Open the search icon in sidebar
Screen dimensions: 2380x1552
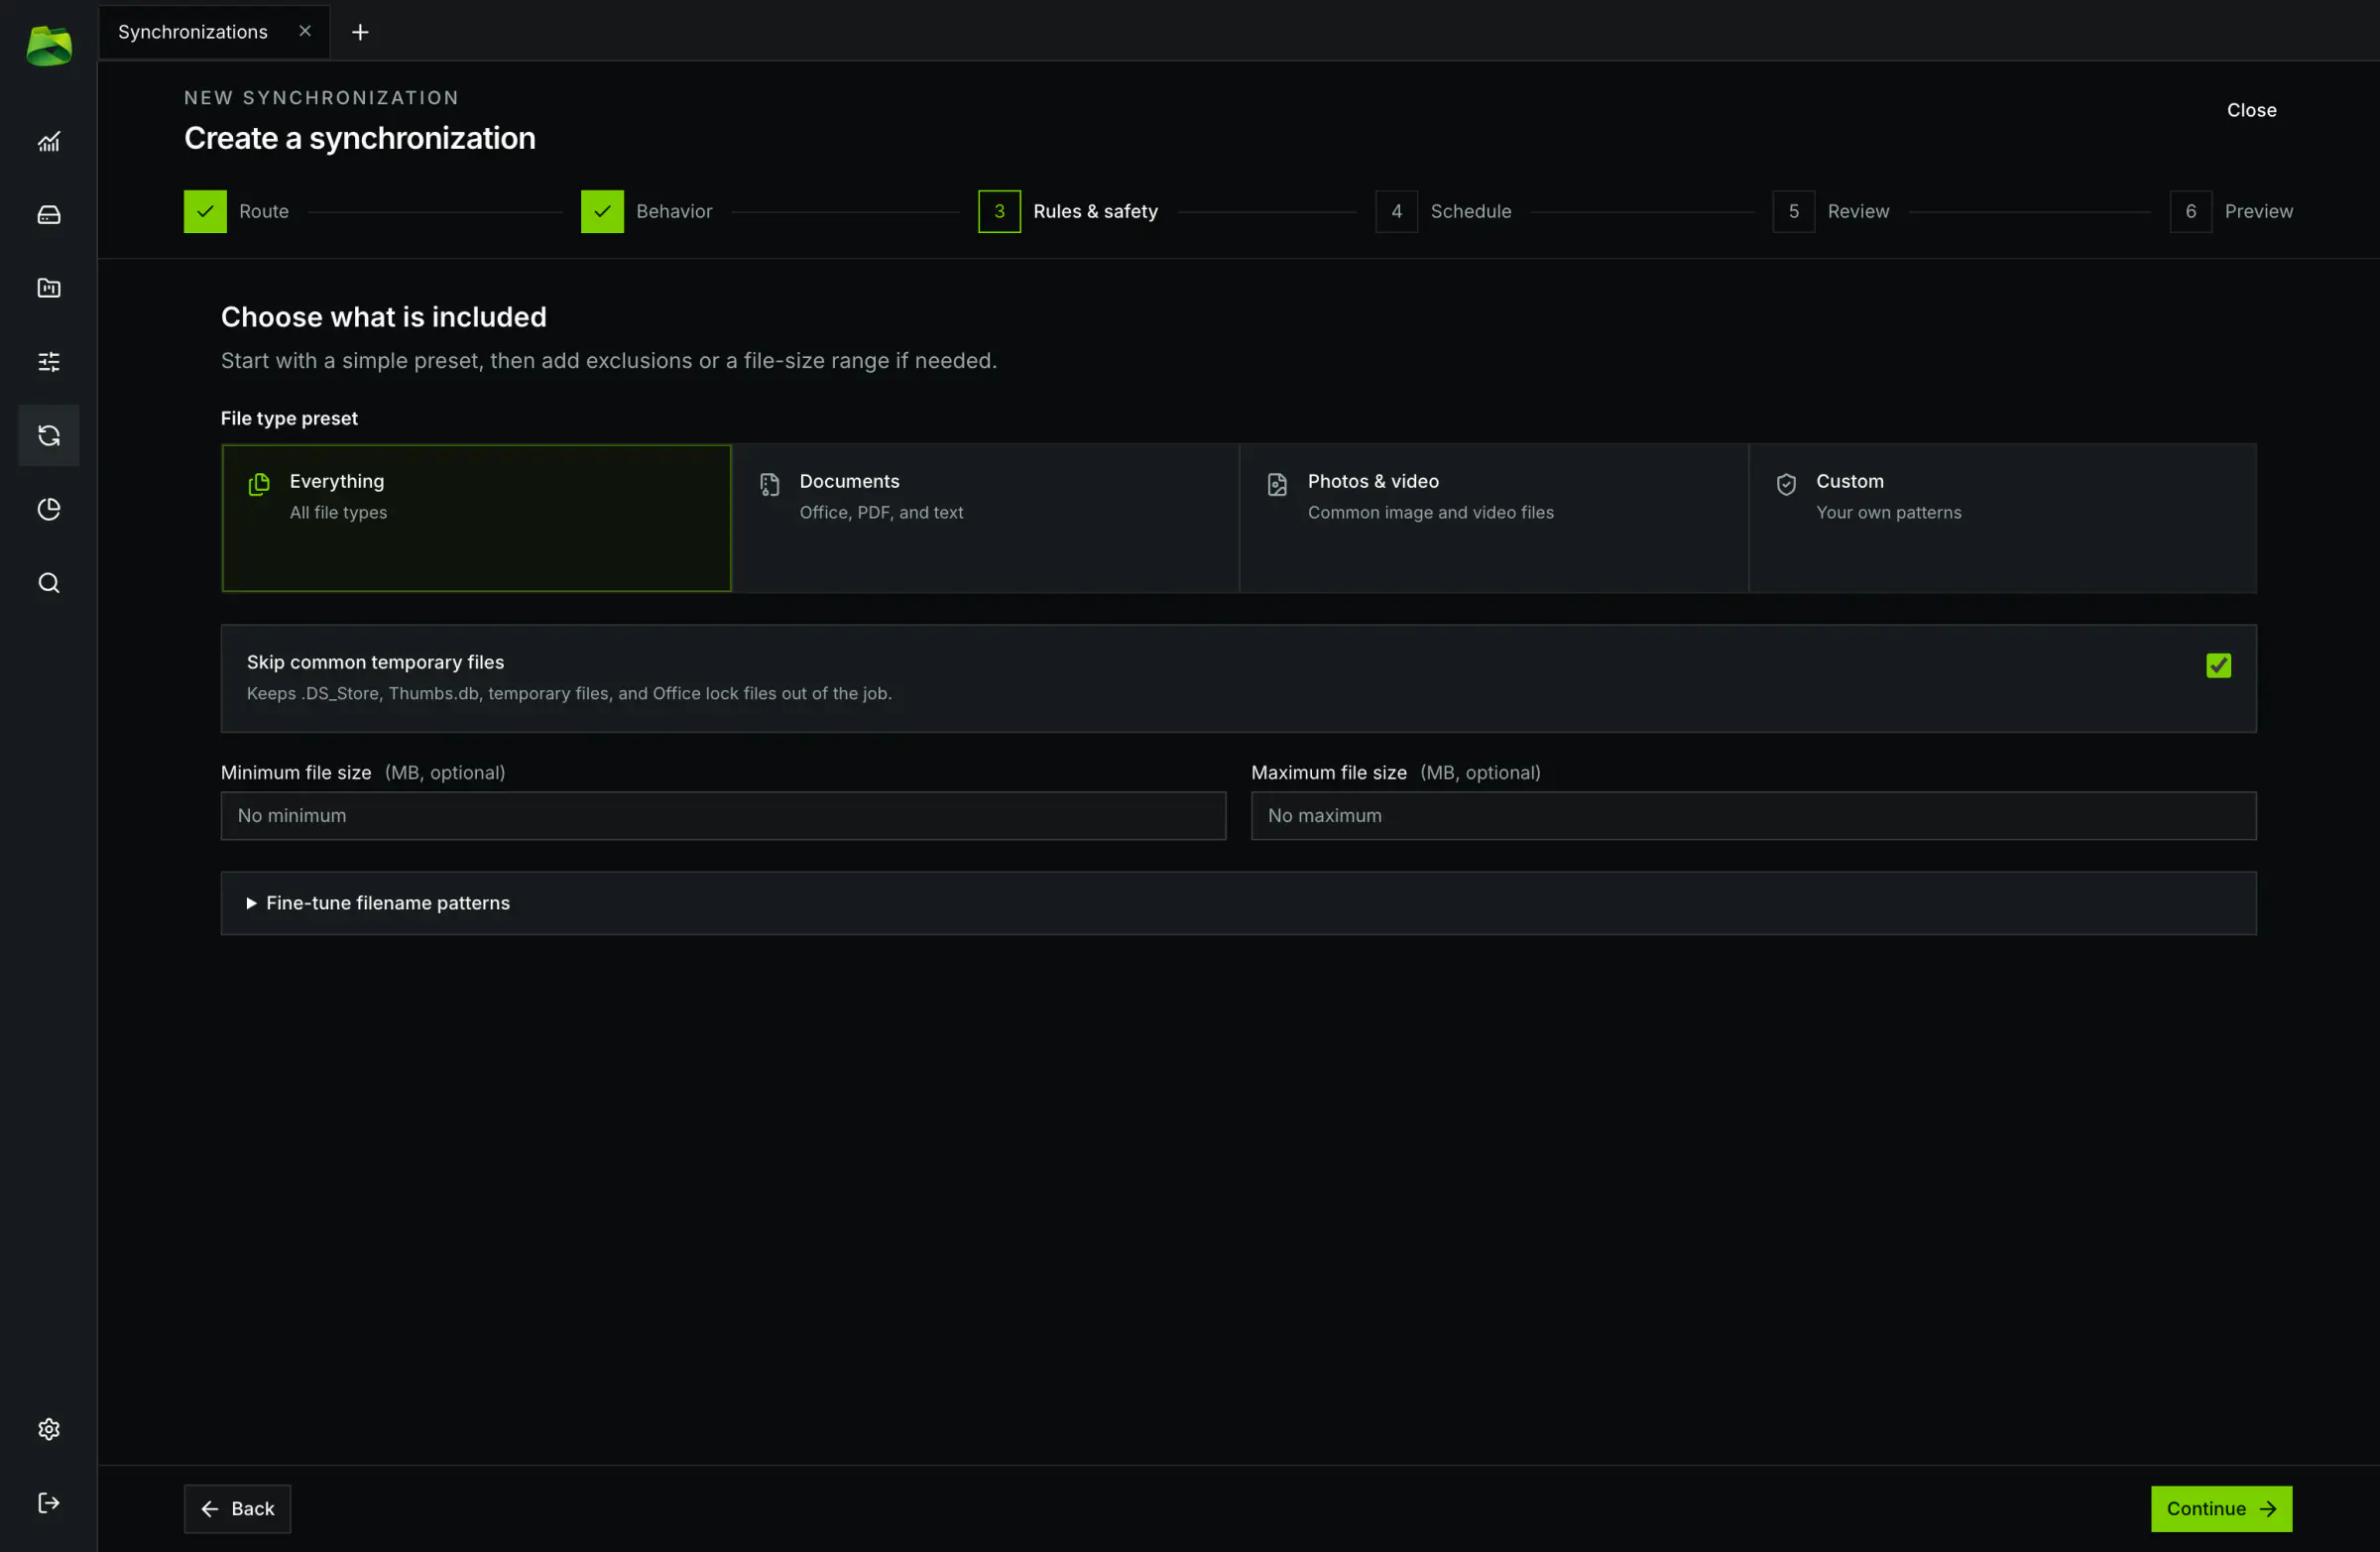49,583
